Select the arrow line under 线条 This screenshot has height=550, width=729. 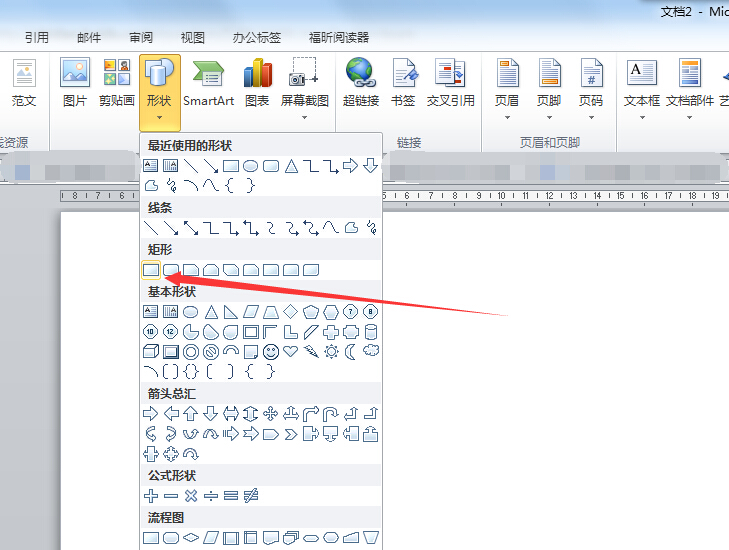(x=171, y=228)
